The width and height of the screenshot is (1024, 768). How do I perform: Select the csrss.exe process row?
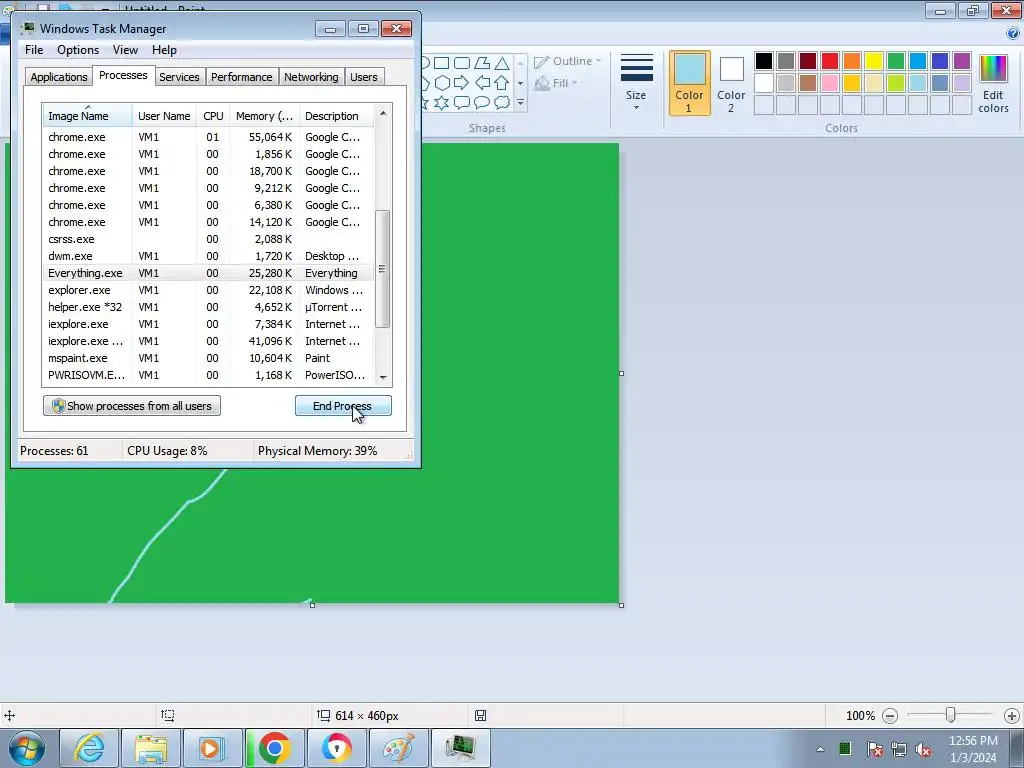pyautogui.click(x=208, y=239)
